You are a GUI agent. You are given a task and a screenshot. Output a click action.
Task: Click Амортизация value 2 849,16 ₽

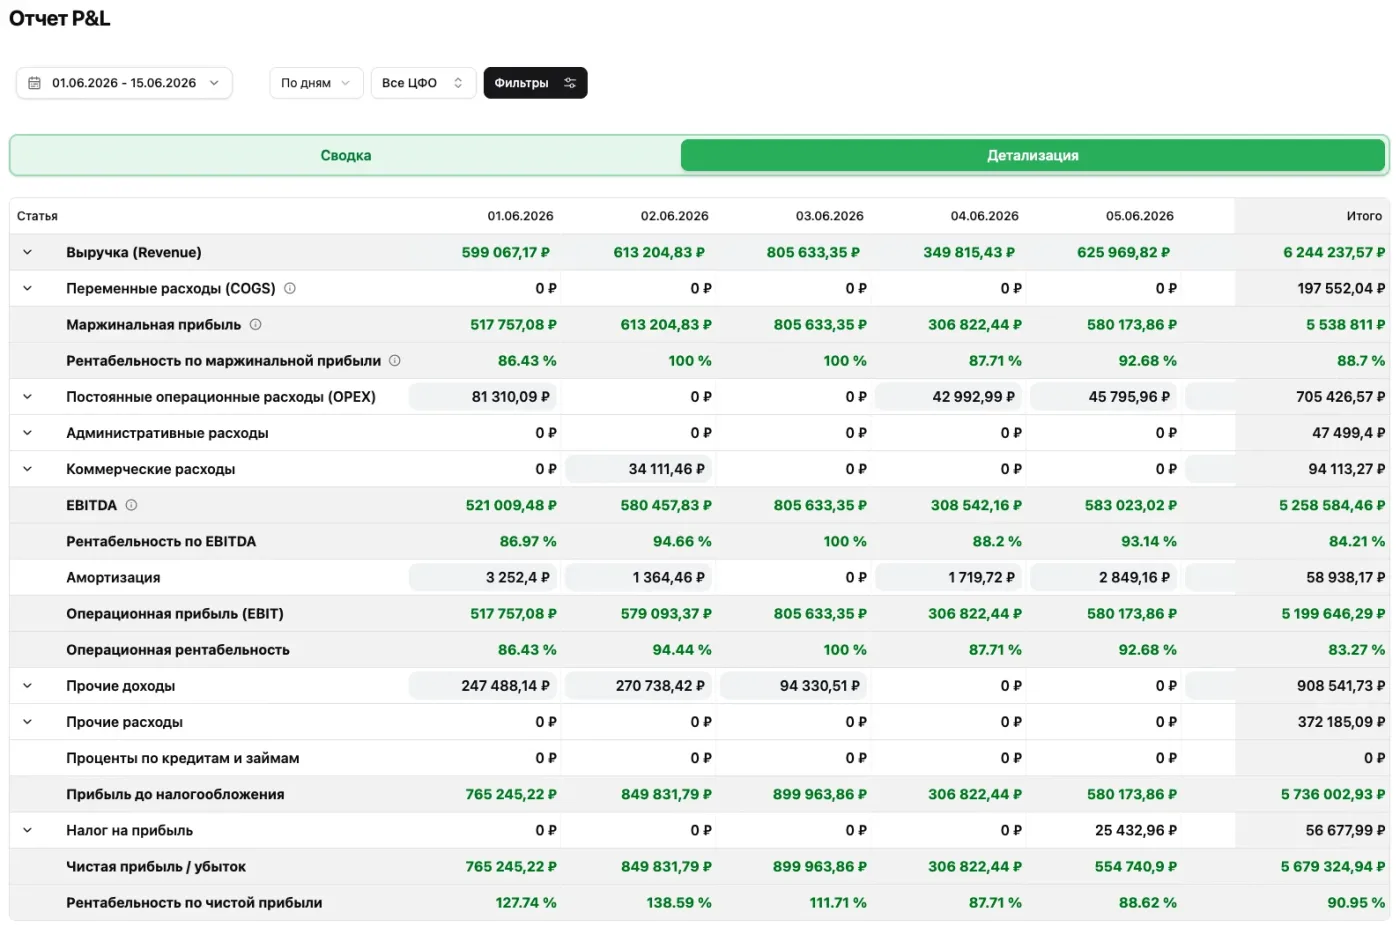[x=1104, y=577]
